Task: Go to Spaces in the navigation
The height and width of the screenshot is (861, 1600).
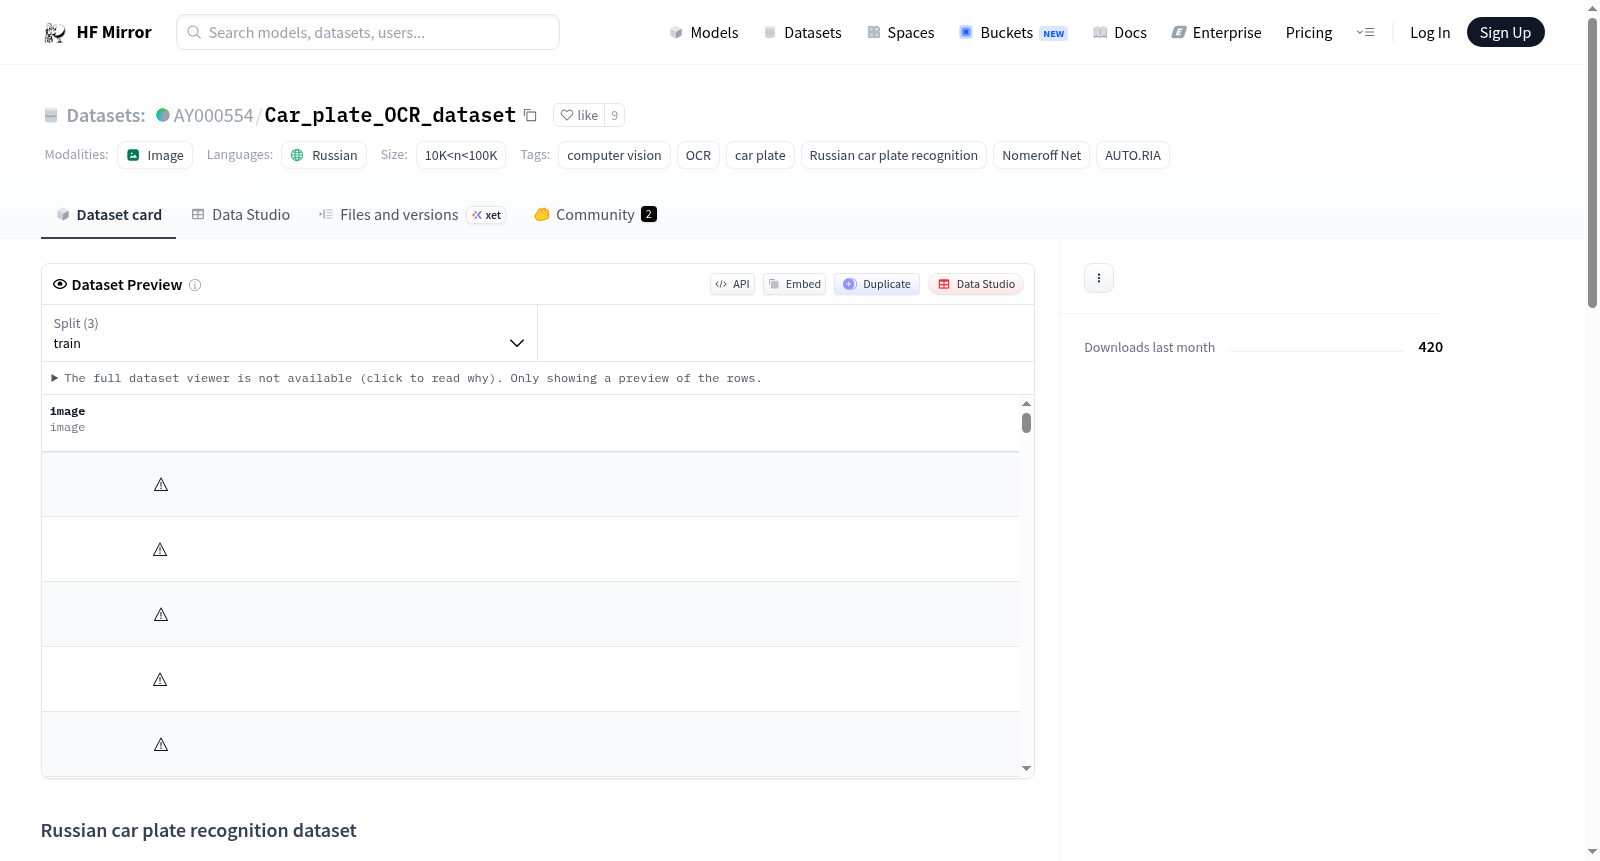Action: point(901,33)
